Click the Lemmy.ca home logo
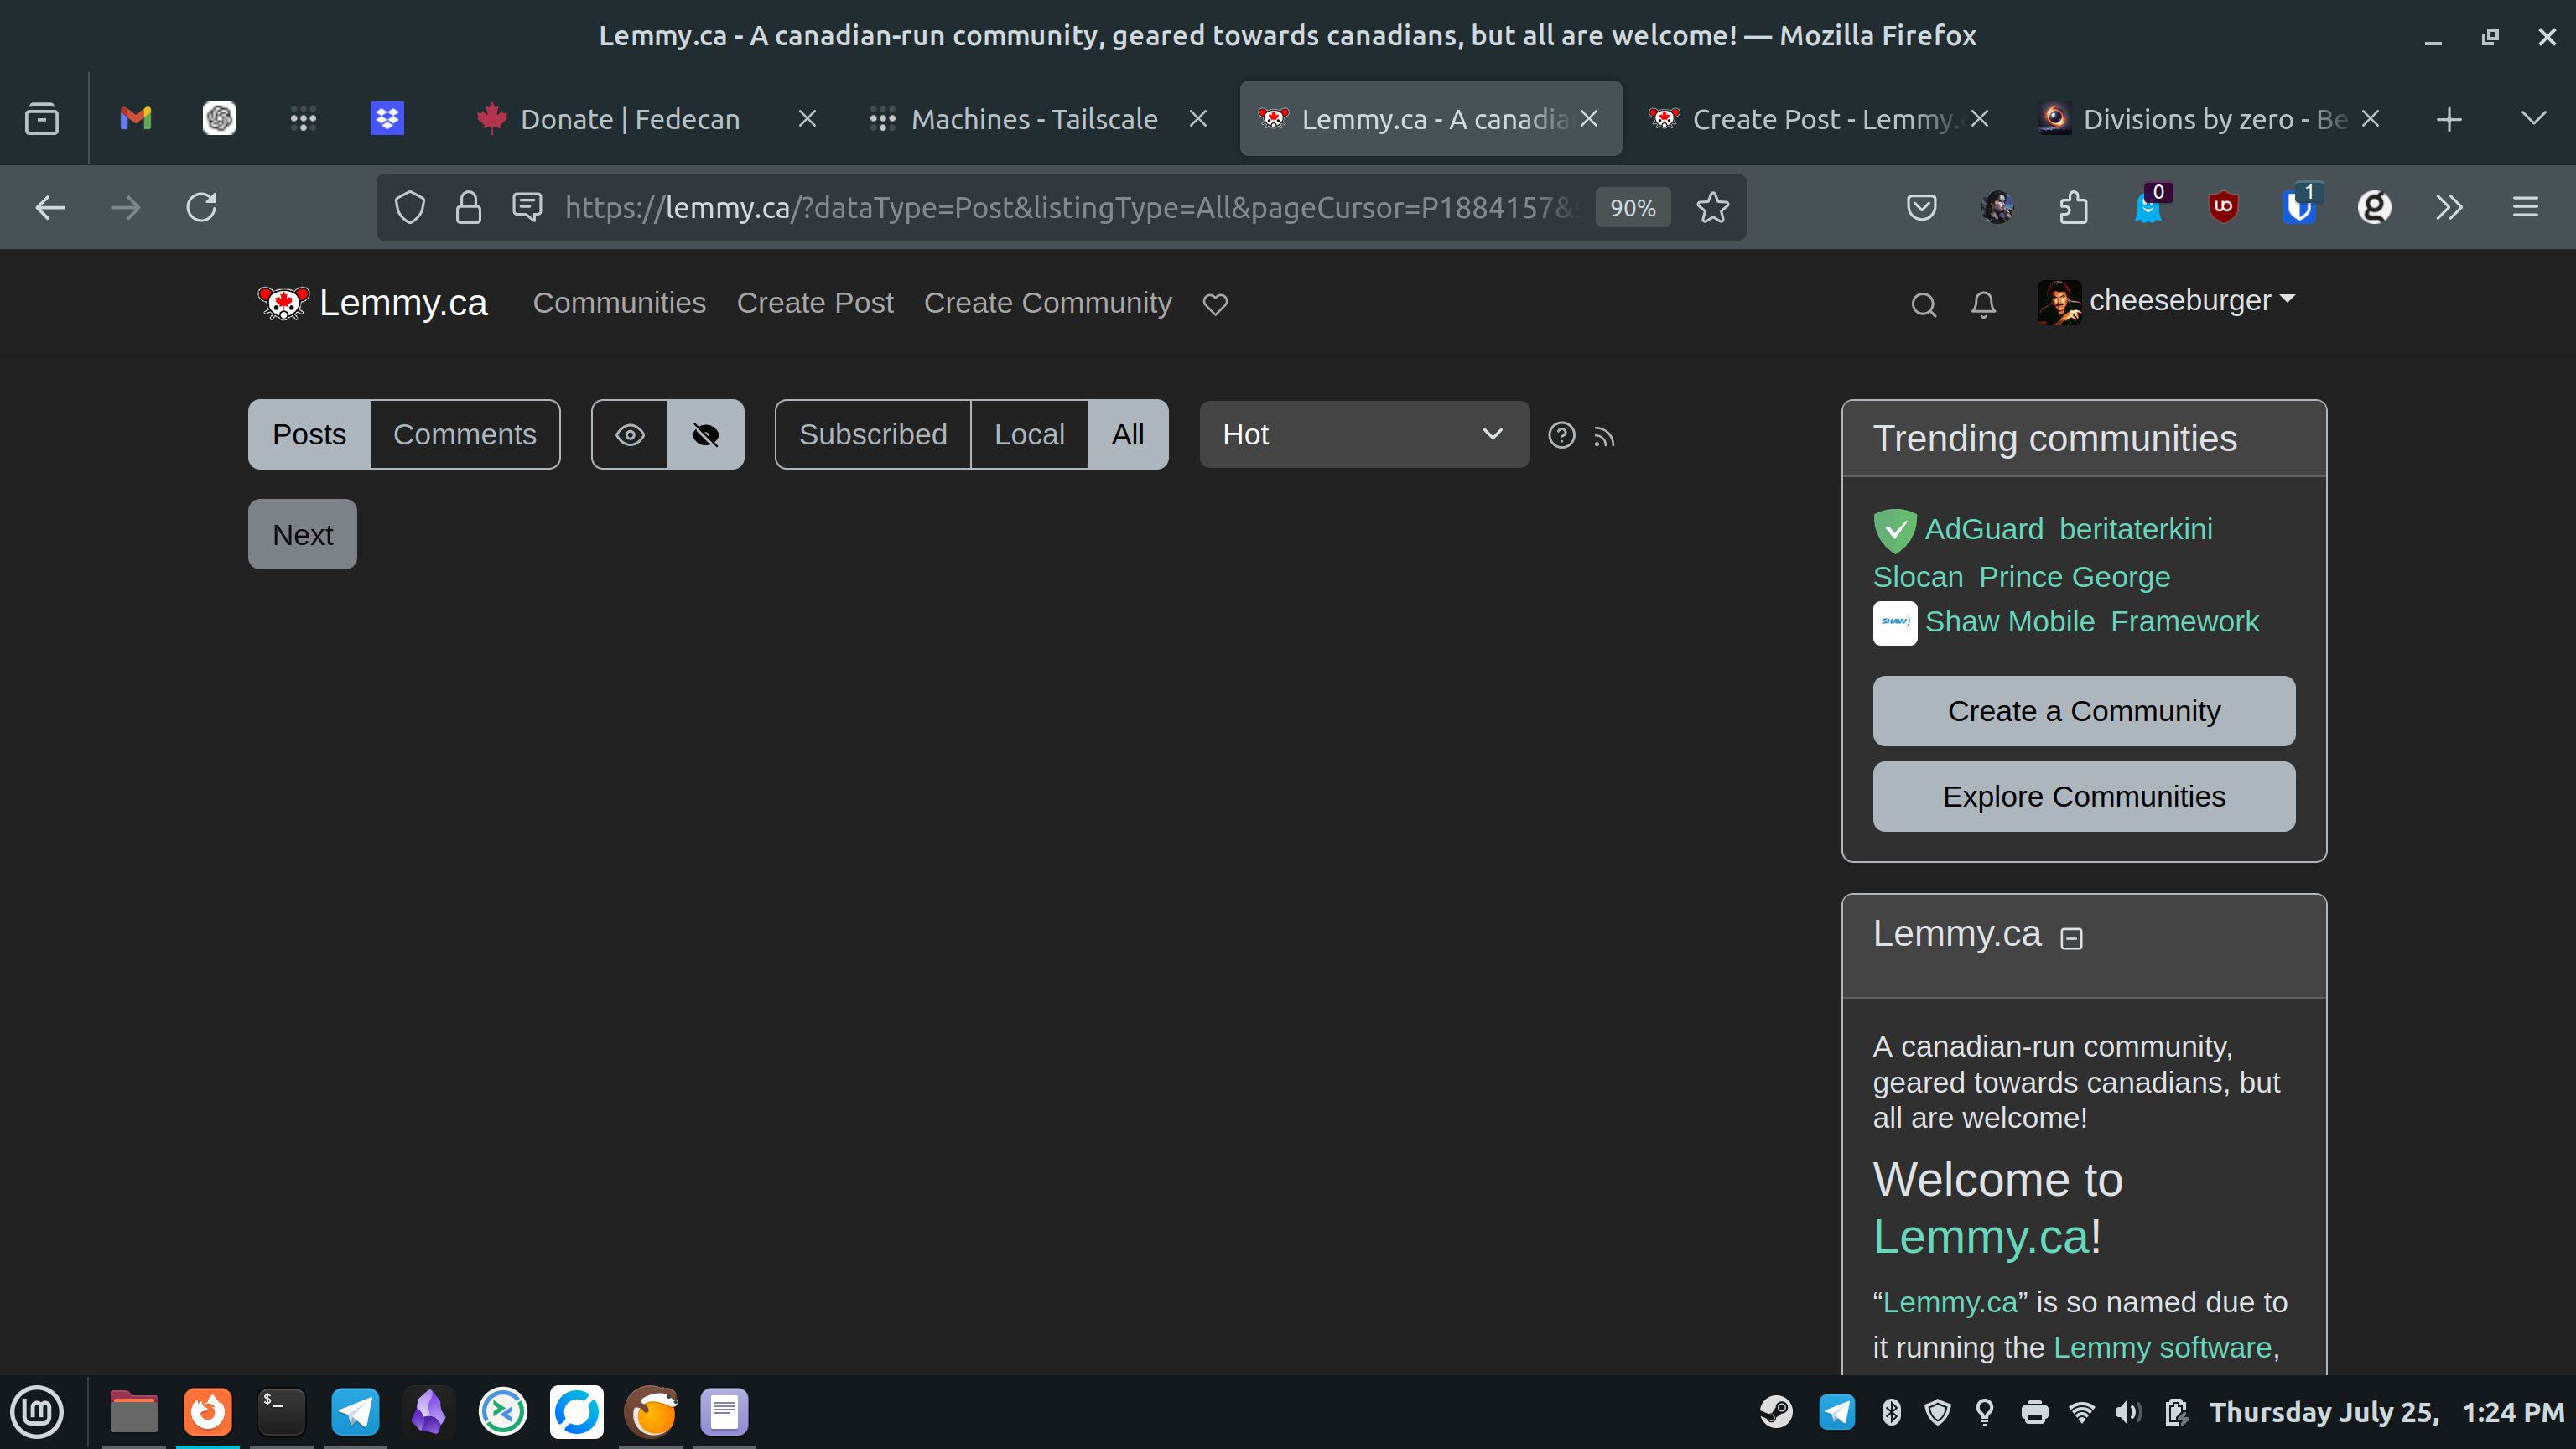 372,303
